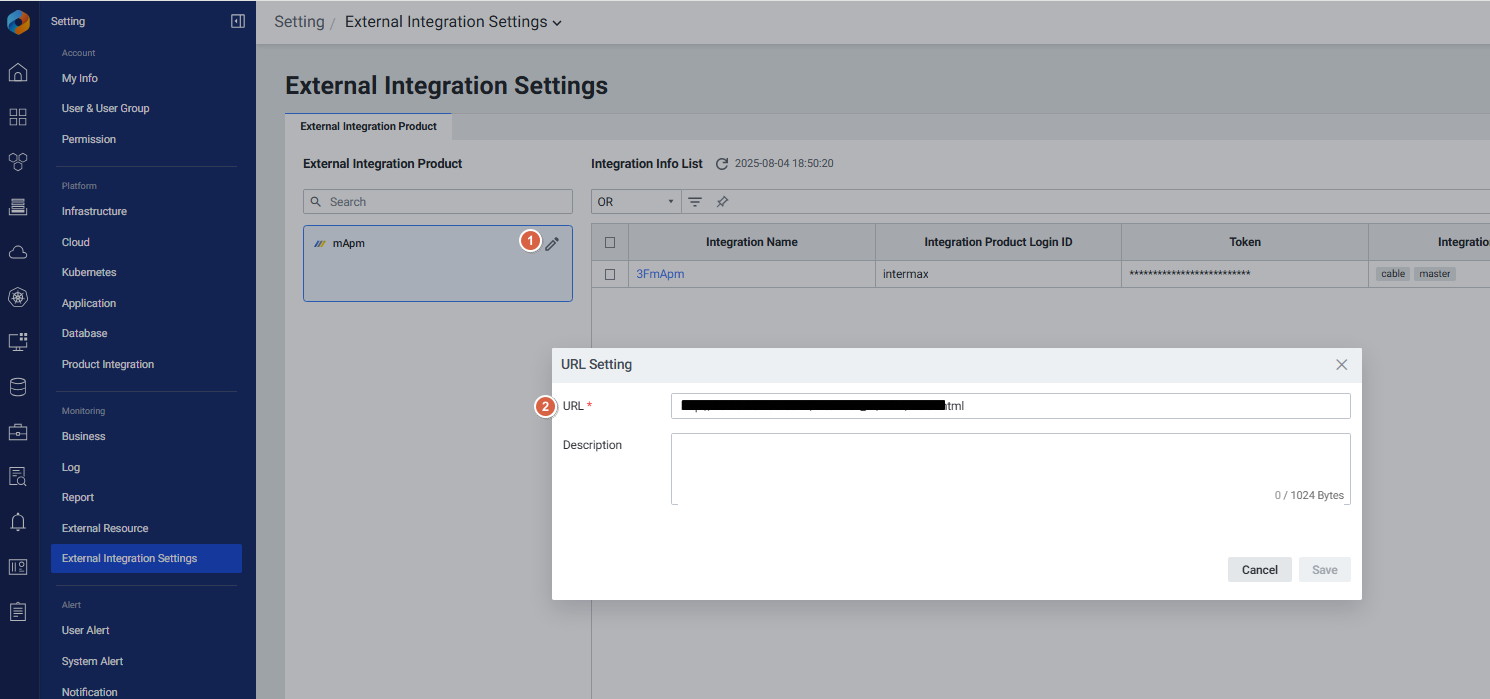The width and height of the screenshot is (1490, 699).
Task: Switch to External Integration Product tab
Action: click(x=368, y=127)
